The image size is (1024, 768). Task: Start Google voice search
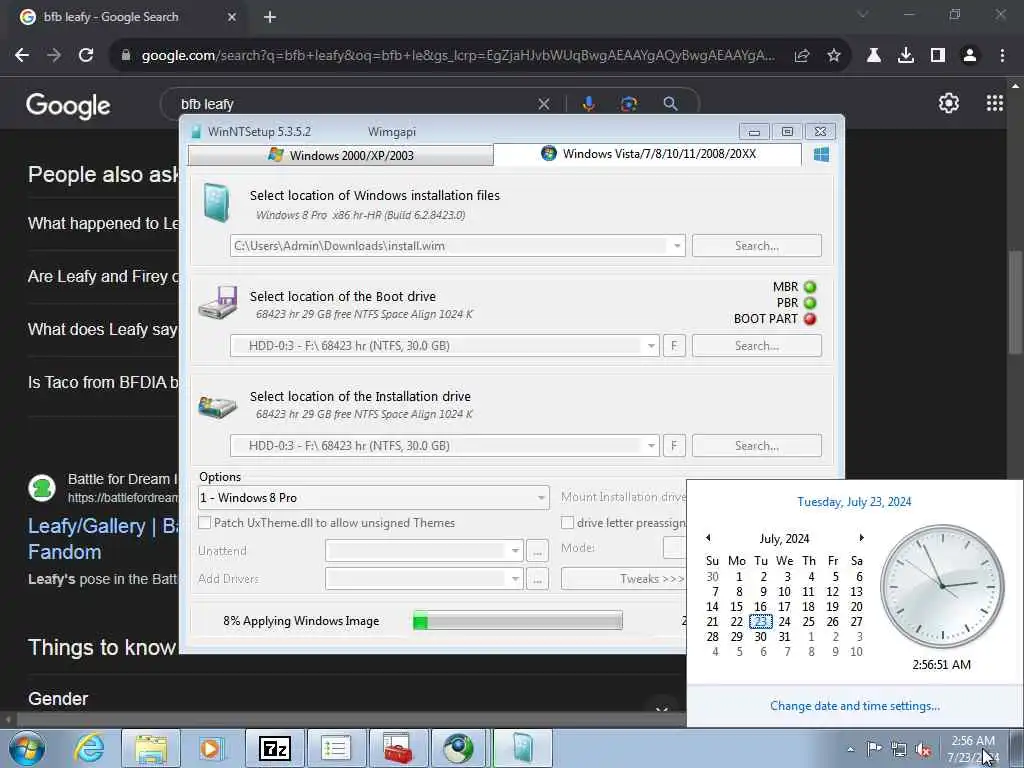[x=588, y=104]
